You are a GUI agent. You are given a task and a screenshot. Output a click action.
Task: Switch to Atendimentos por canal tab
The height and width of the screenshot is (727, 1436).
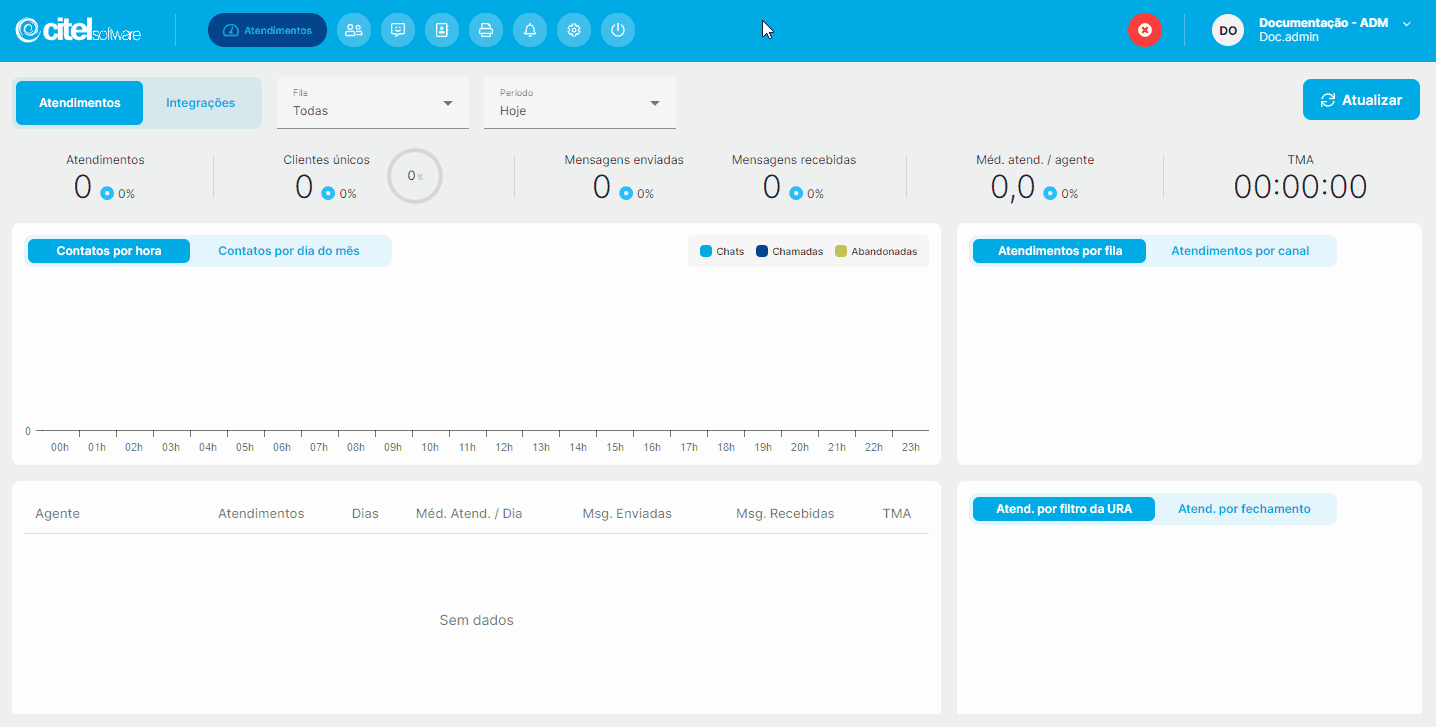pyautogui.click(x=1240, y=251)
